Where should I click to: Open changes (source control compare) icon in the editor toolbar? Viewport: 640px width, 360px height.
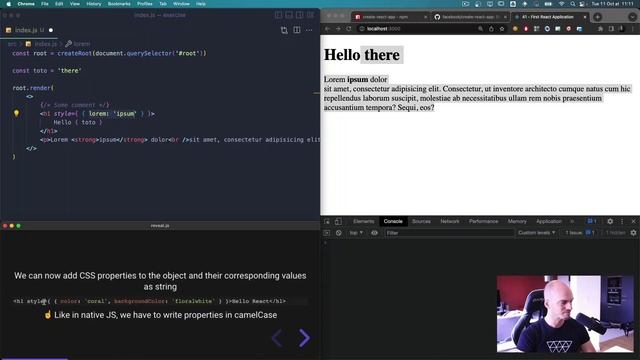(284, 30)
